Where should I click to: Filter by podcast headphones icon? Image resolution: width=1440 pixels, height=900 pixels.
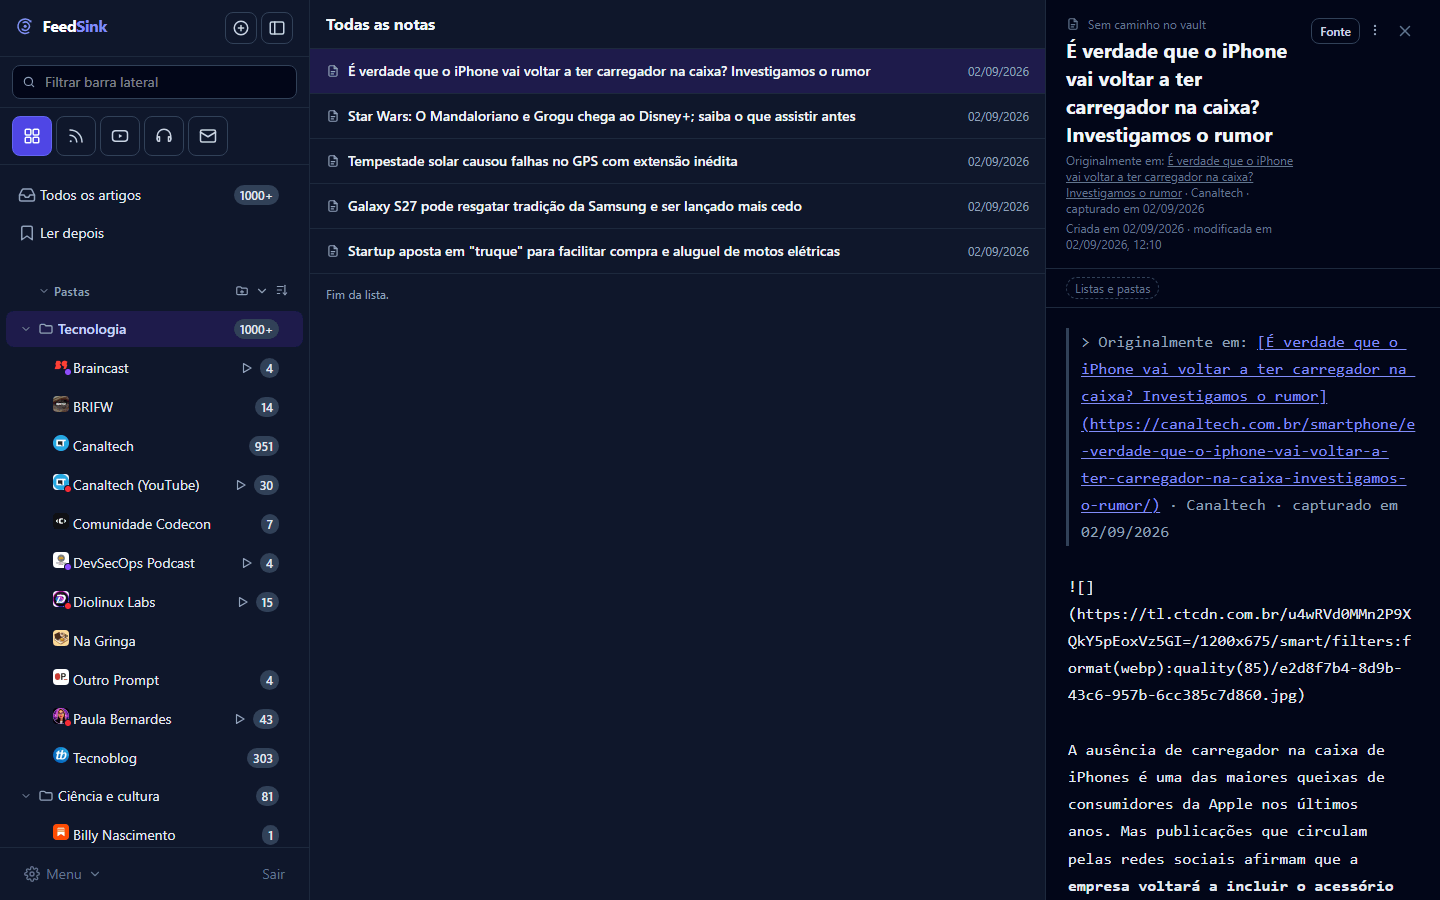(164, 136)
